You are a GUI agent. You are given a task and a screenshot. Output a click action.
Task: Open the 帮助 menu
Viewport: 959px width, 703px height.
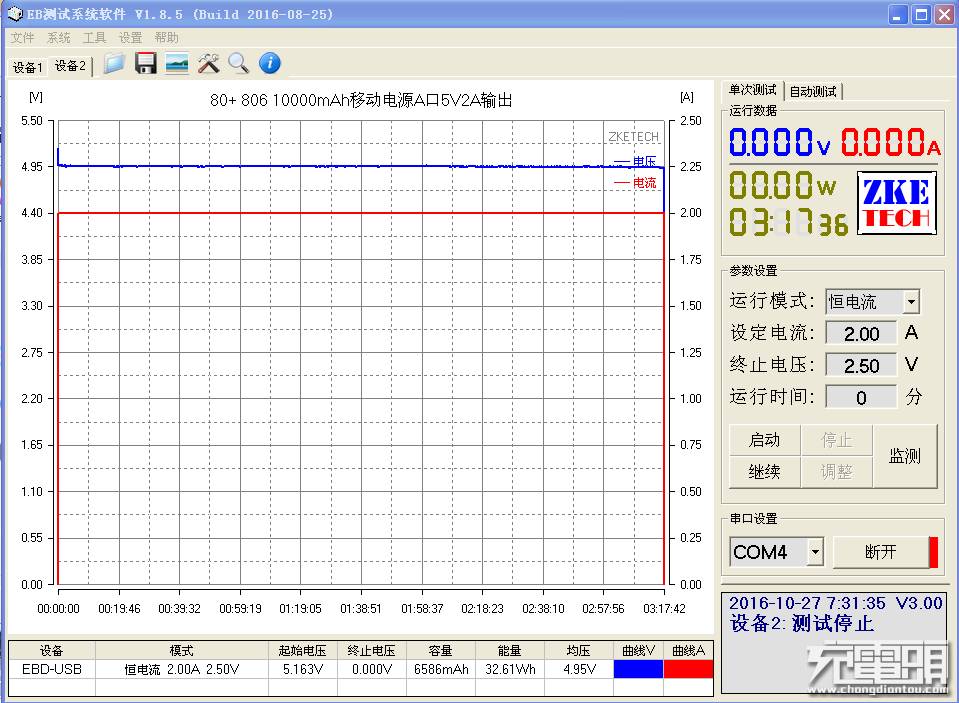click(166, 38)
